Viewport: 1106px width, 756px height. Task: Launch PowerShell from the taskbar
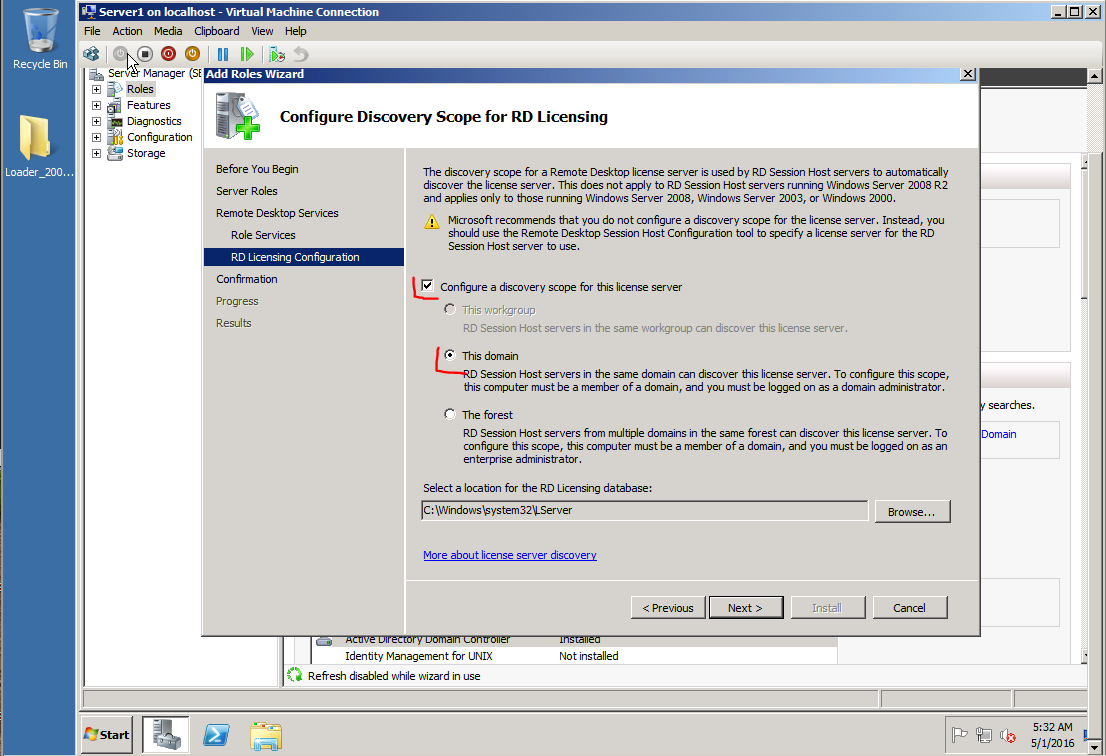216,735
